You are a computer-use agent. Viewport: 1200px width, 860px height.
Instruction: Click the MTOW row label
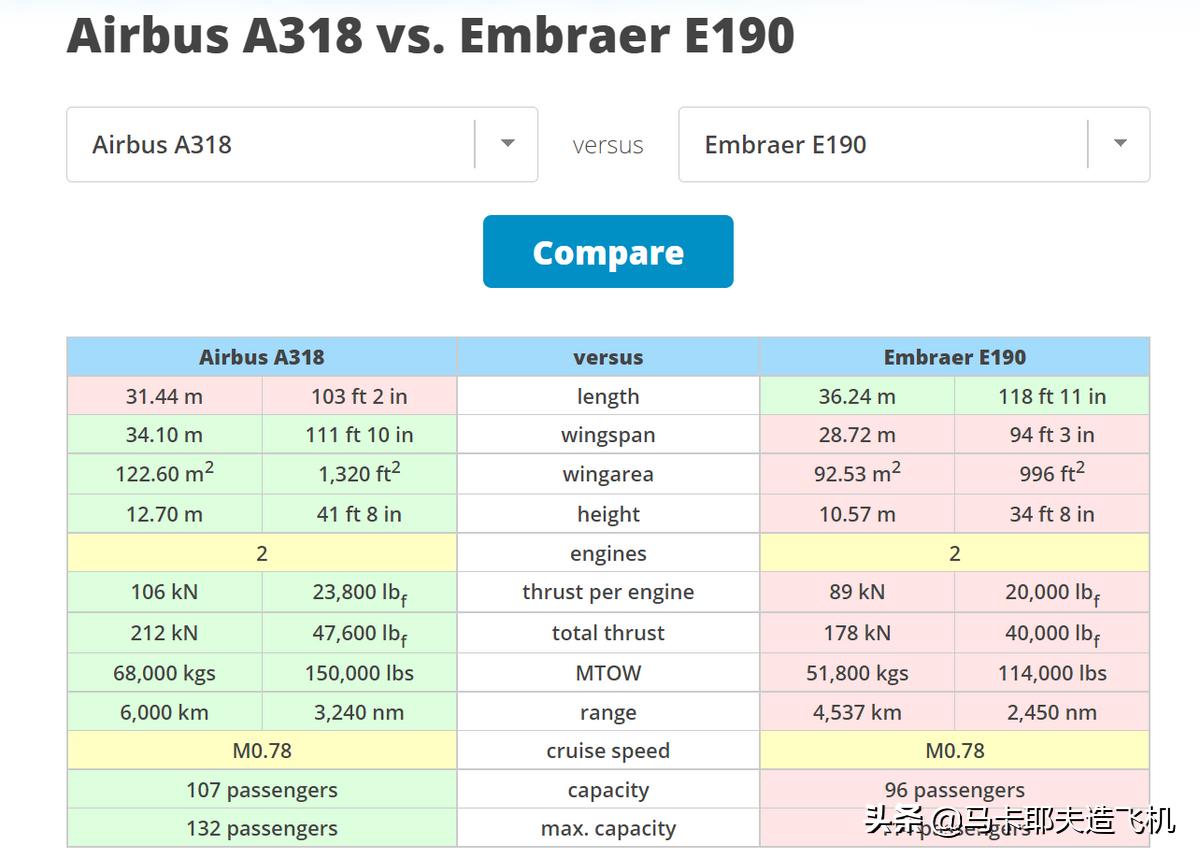608,673
